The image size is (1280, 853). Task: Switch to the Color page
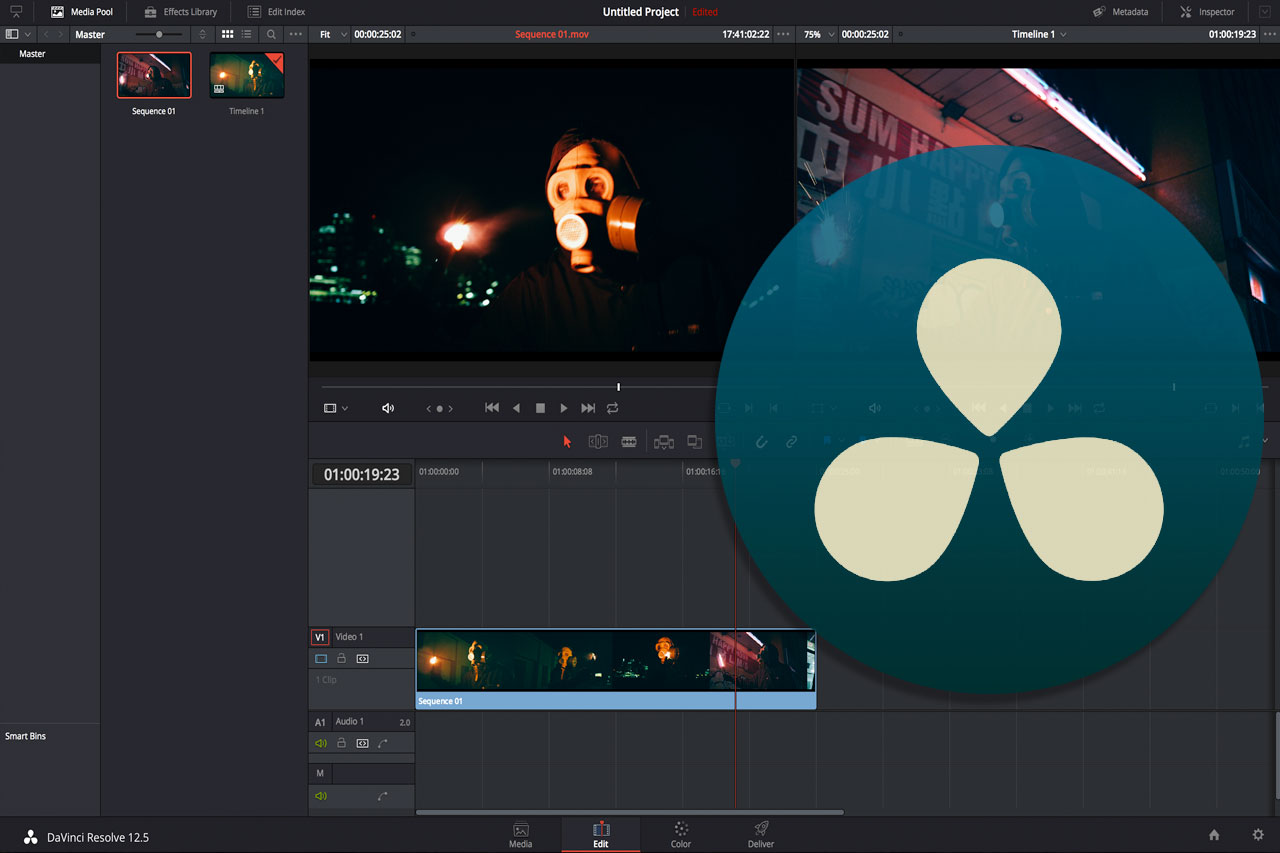[x=681, y=834]
